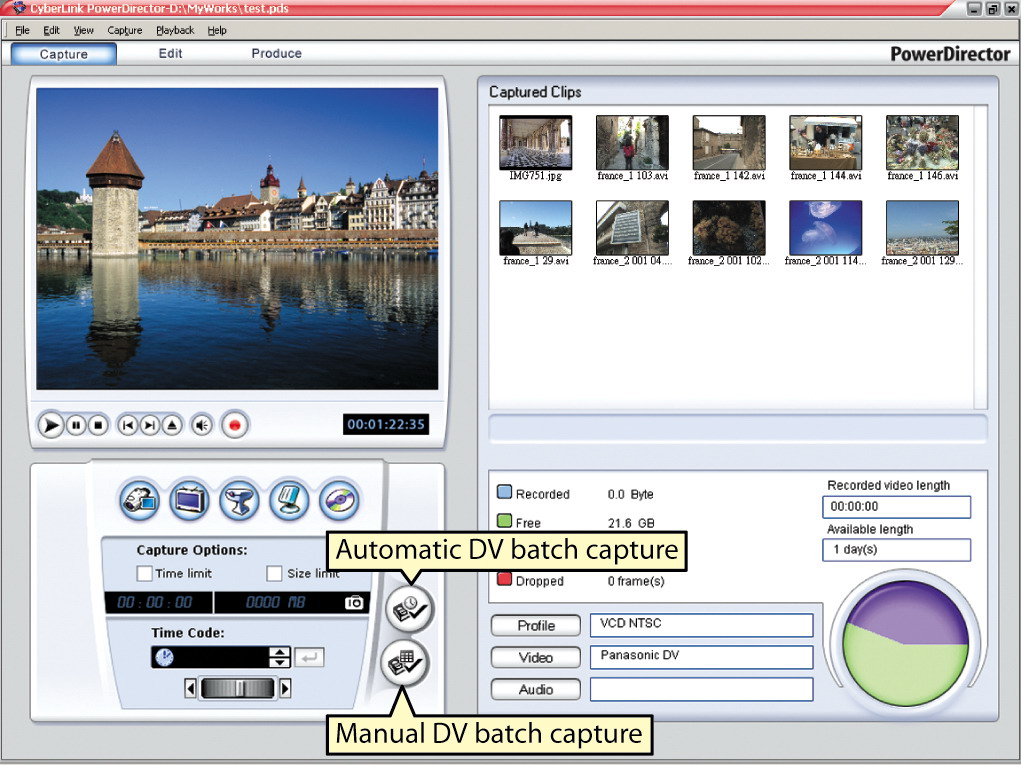Screen dimensions: 1021x765
Task: Open the Playback menu
Action: click(175, 30)
